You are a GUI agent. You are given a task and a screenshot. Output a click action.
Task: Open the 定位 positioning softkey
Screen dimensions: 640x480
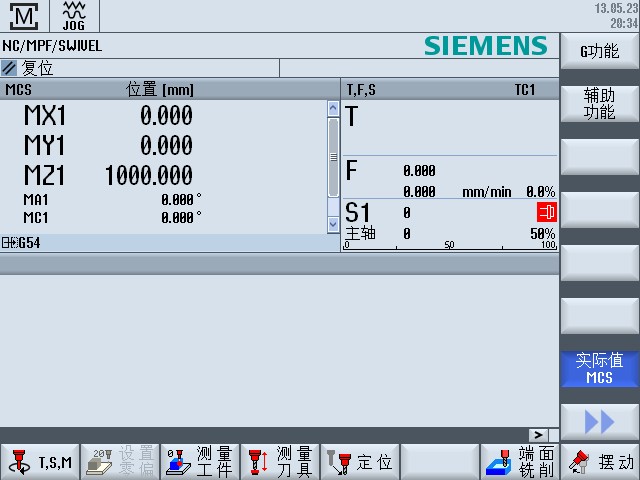[360, 462]
